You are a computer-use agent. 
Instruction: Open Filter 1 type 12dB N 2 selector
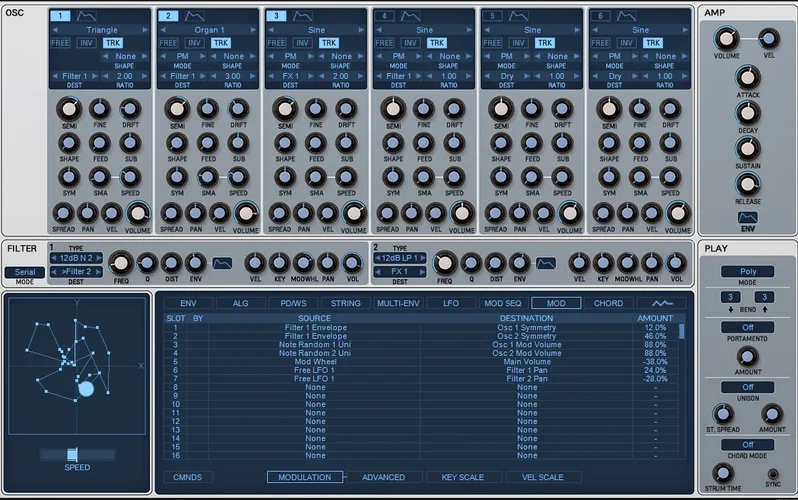77,258
